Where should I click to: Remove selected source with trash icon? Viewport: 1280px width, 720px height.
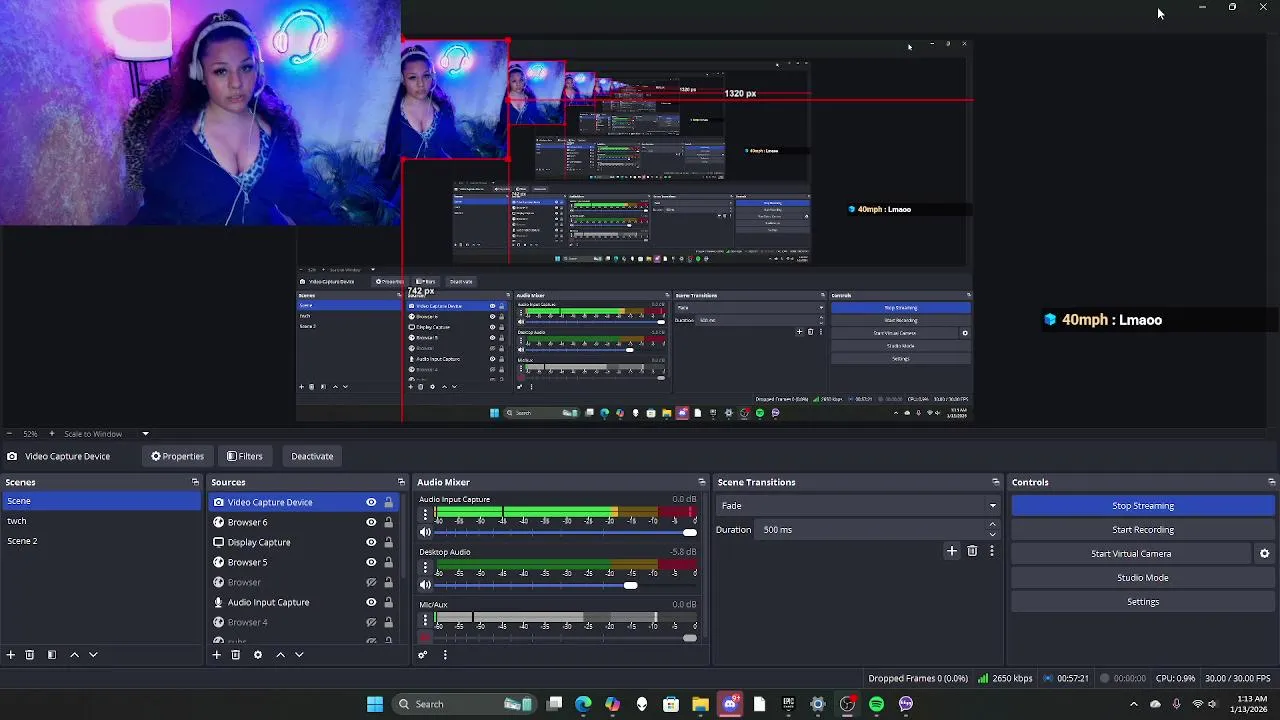pos(236,655)
